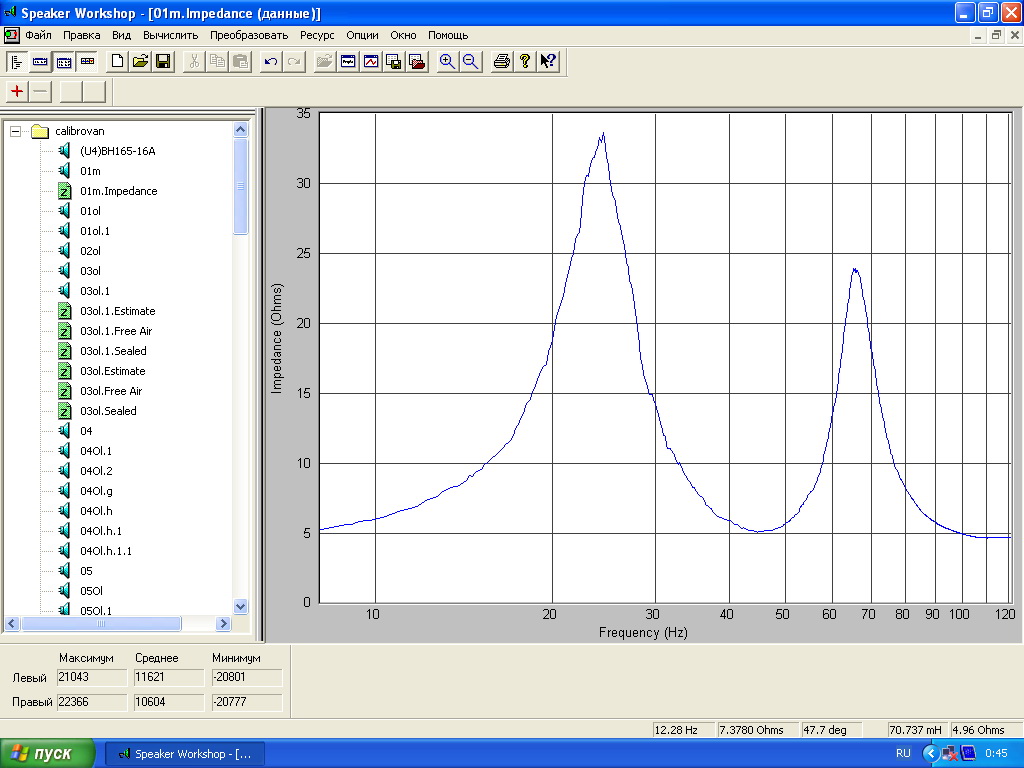Collapse the calibrovan folder tree node
Viewport: 1024px width, 768px height.
click(x=16, y=131)
